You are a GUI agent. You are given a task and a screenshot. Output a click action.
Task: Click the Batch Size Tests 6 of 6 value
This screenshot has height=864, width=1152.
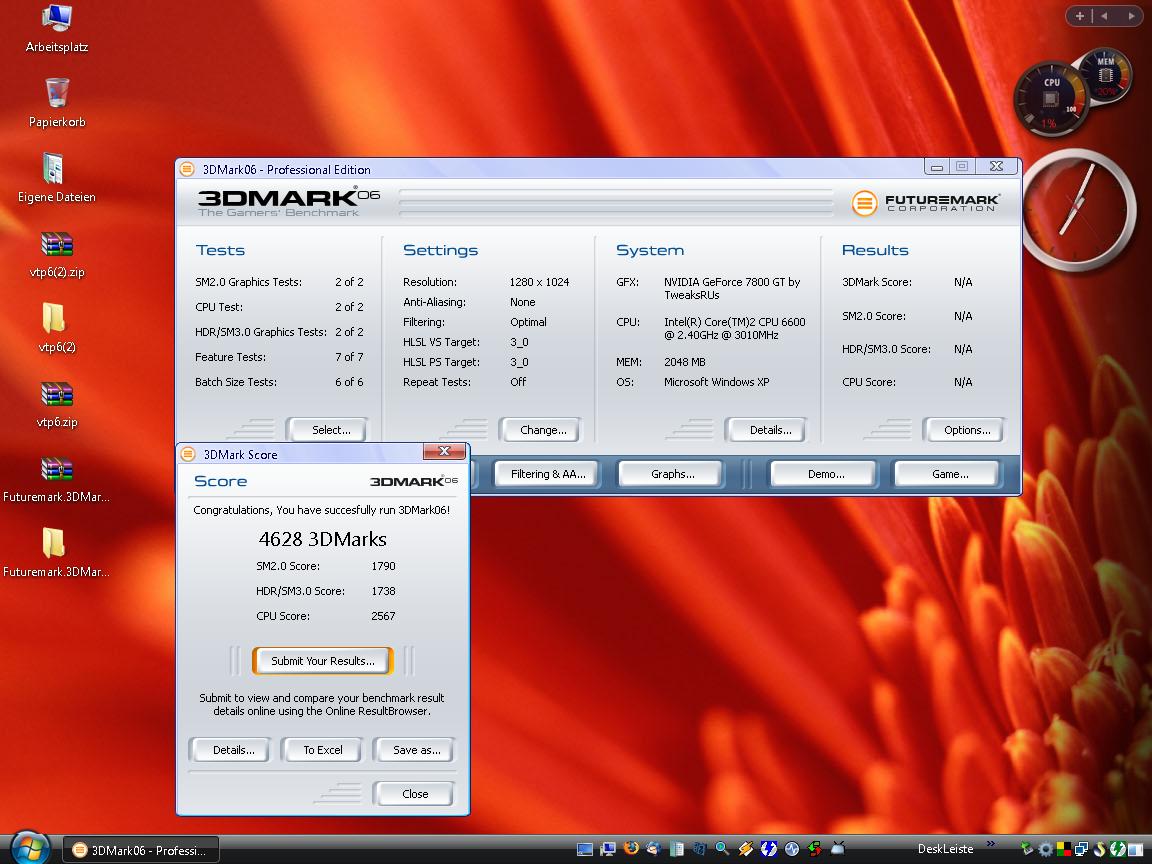click(349, 382)
